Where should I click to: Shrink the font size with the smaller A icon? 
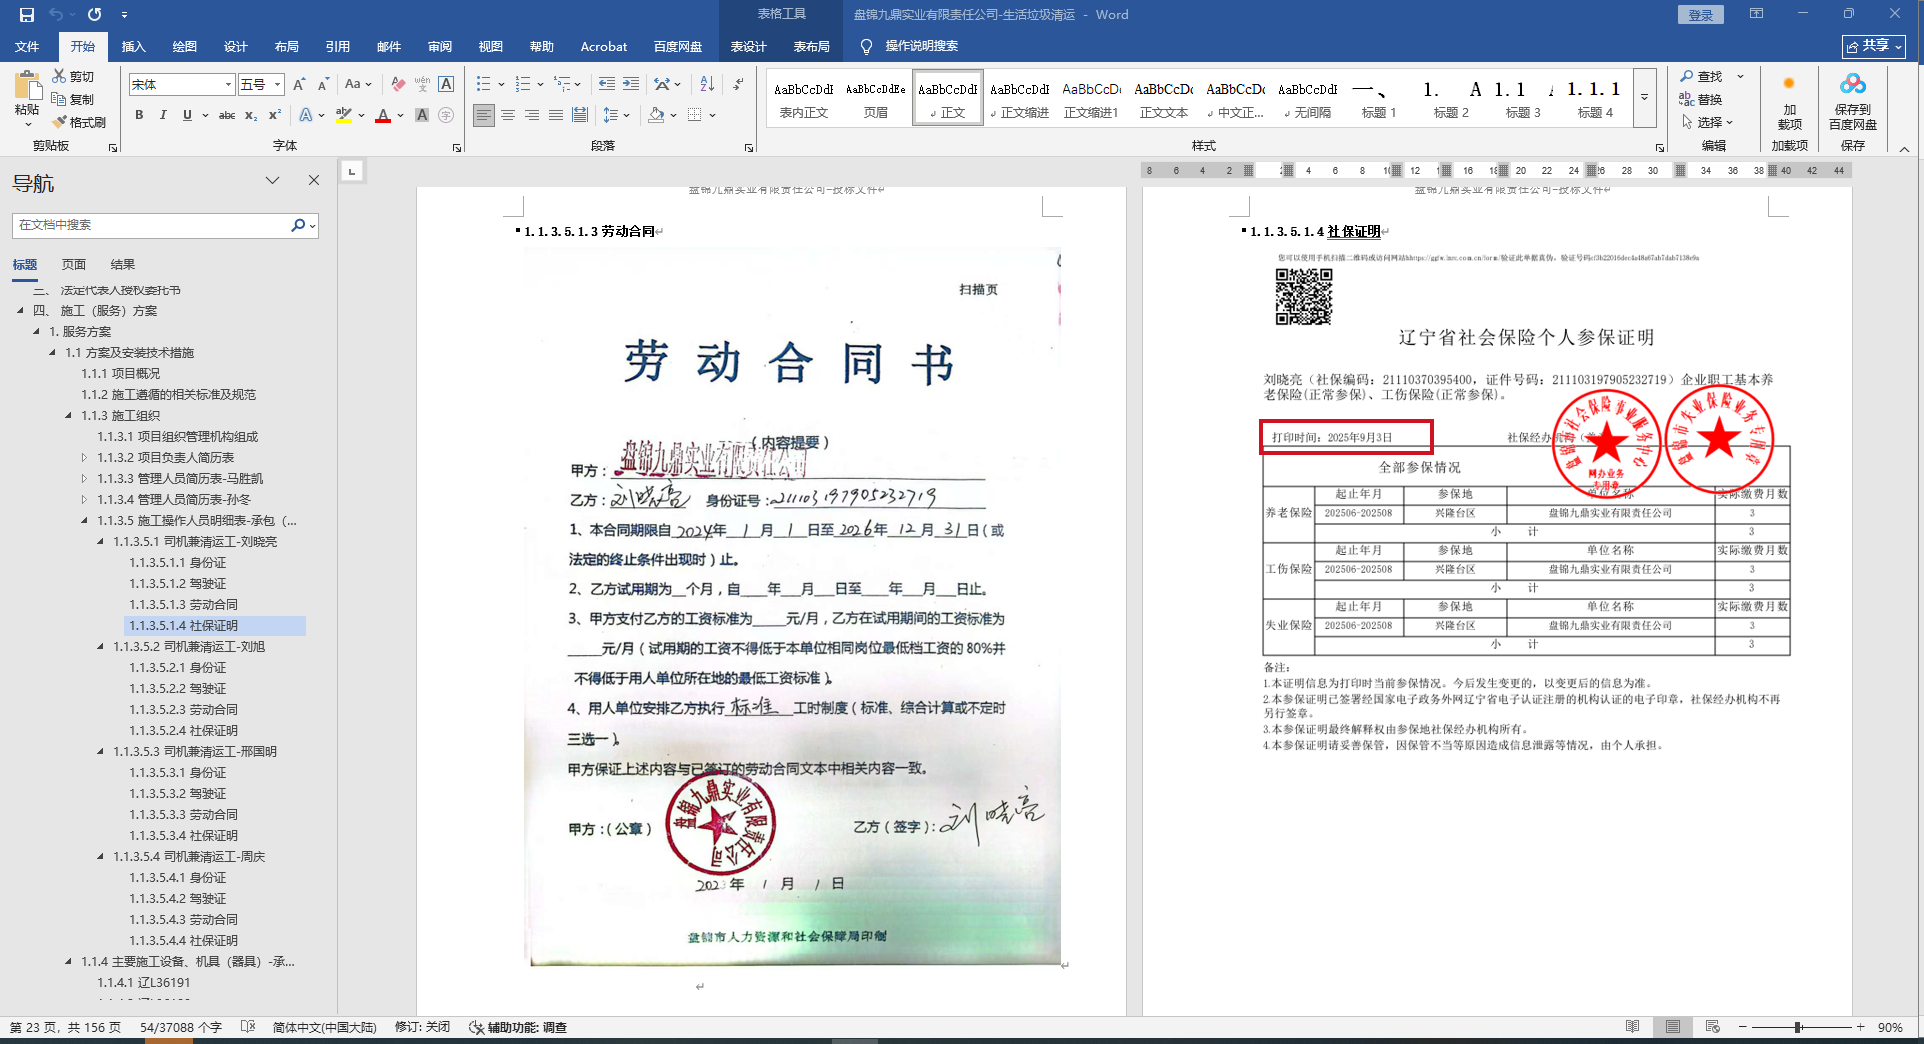[323, 85]
